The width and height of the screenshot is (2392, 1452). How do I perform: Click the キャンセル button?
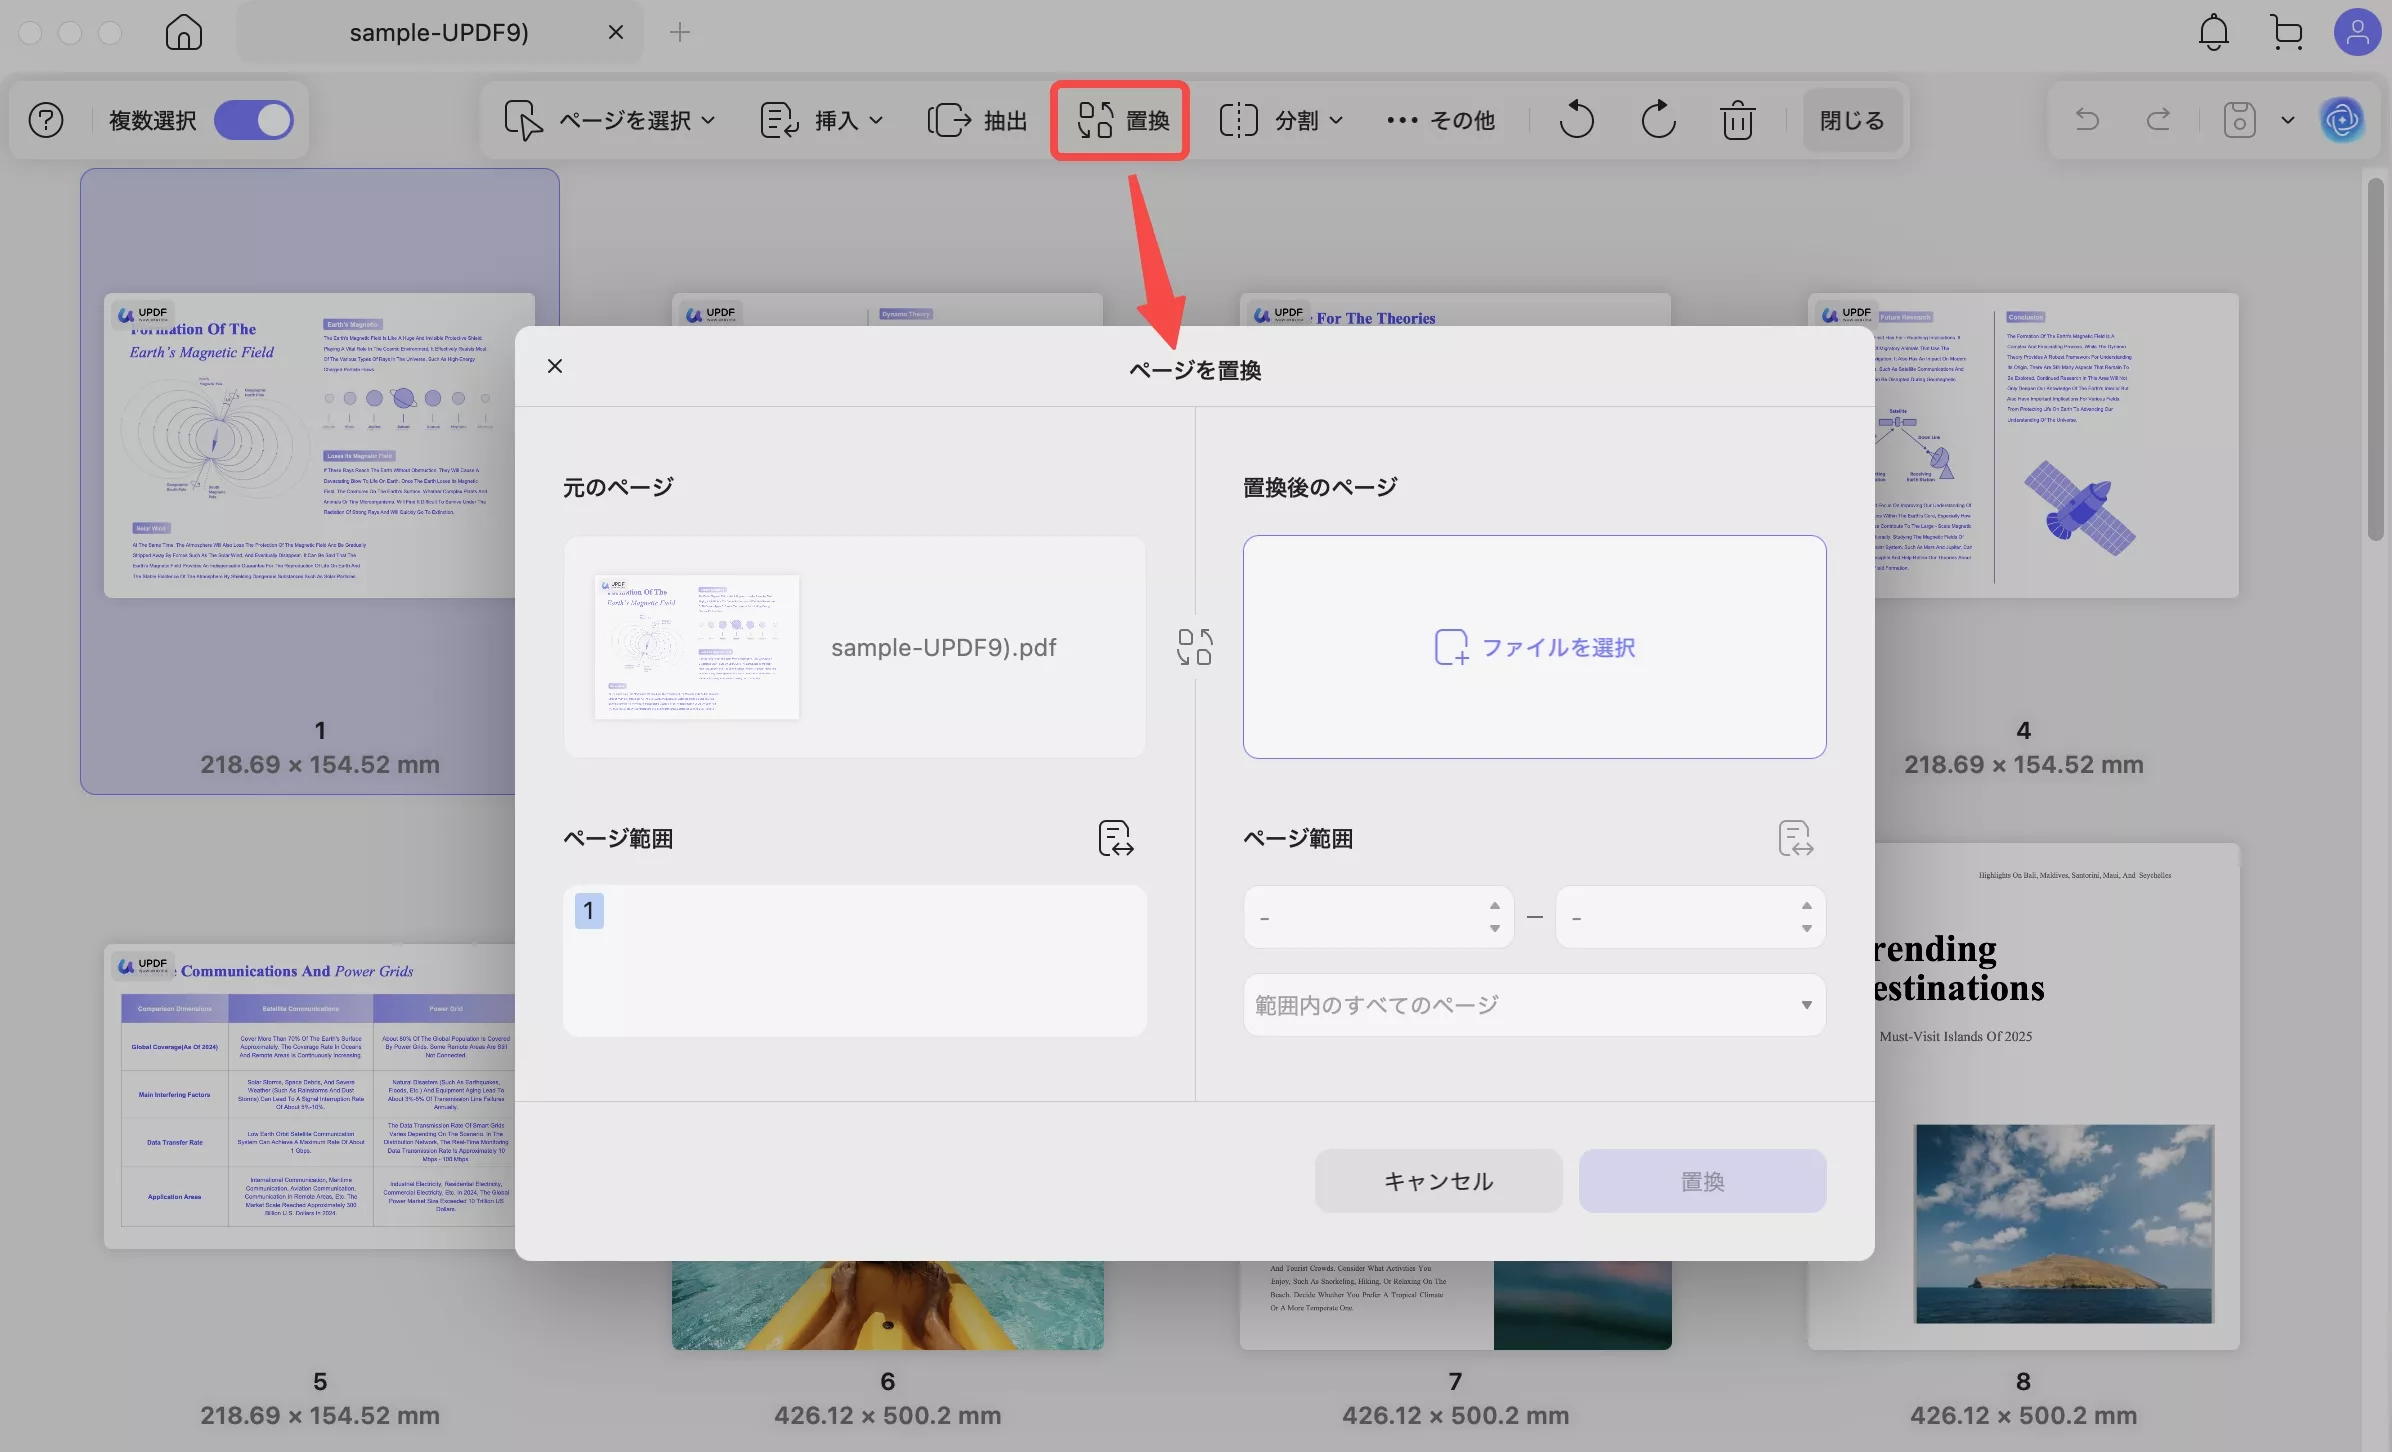pos(1437,1180)
